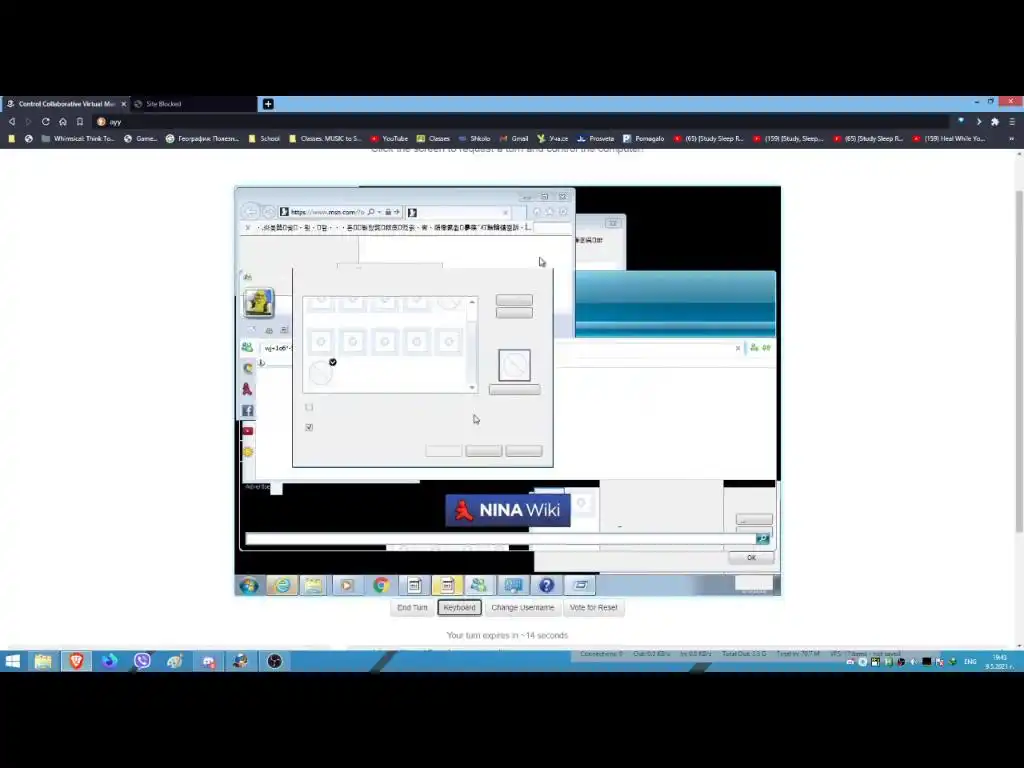The width and height of the screenshot is (1024, 768).
Task: Open OBS from host taskbar
Action: point(274,661)
